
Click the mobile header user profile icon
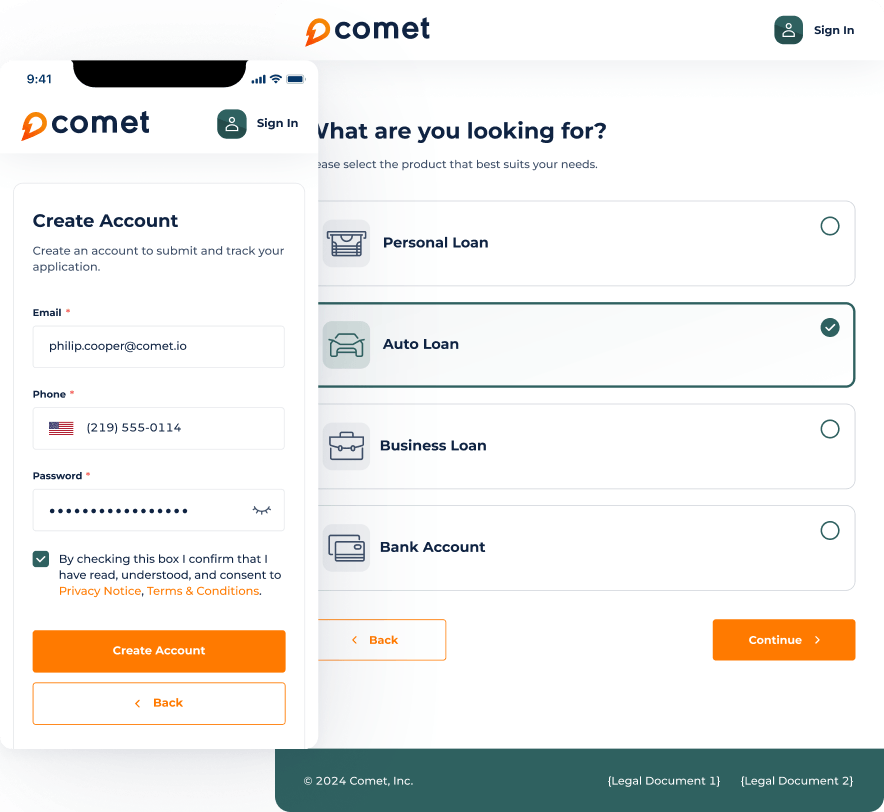(232, 123)
